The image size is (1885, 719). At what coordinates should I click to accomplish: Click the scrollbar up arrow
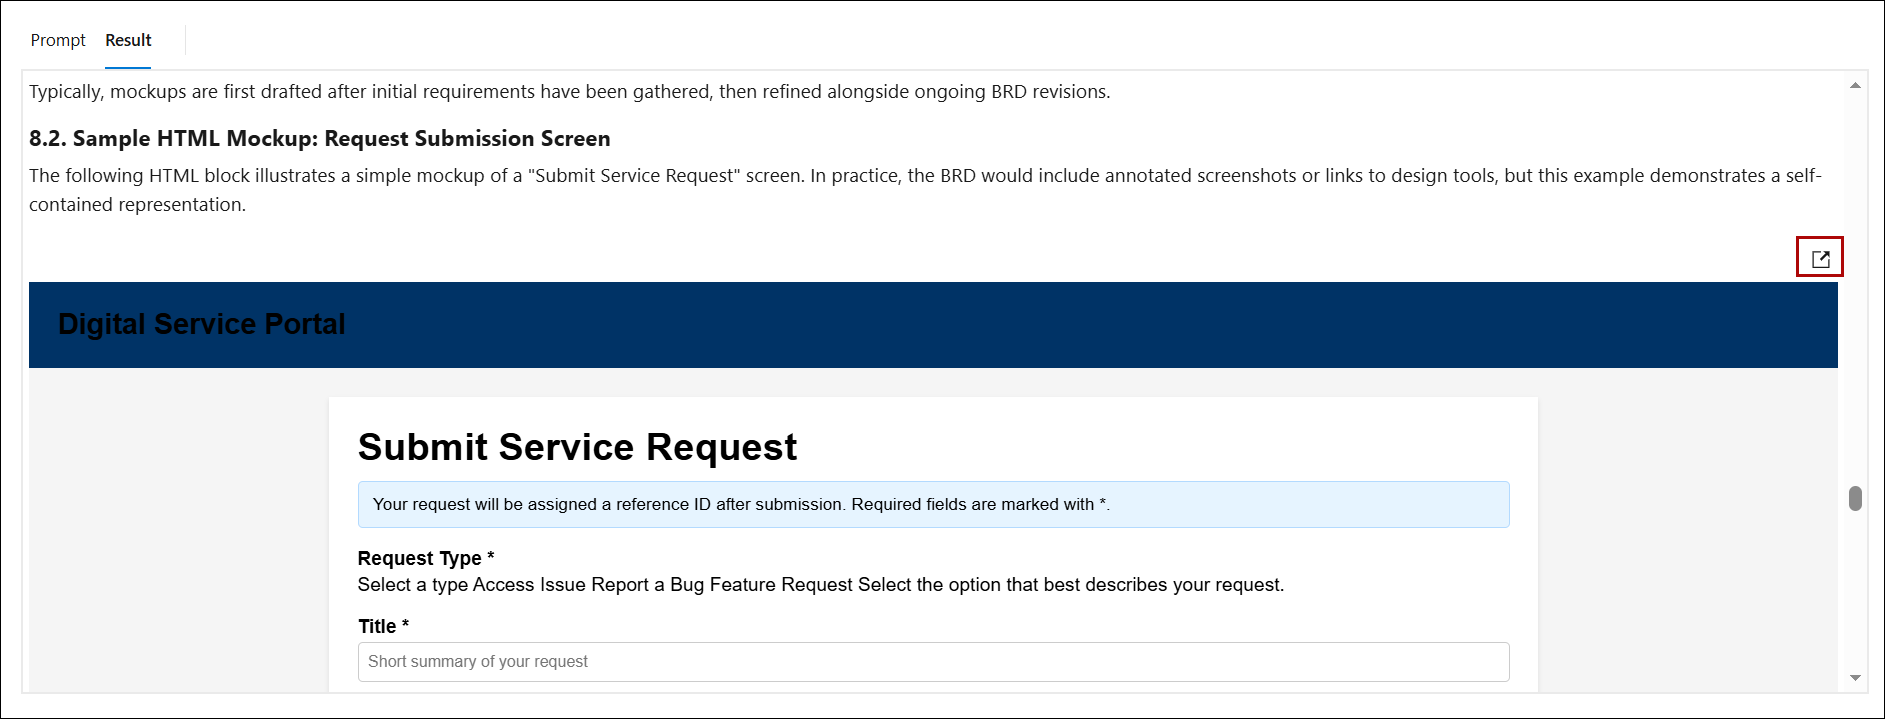coord(1855,86)
